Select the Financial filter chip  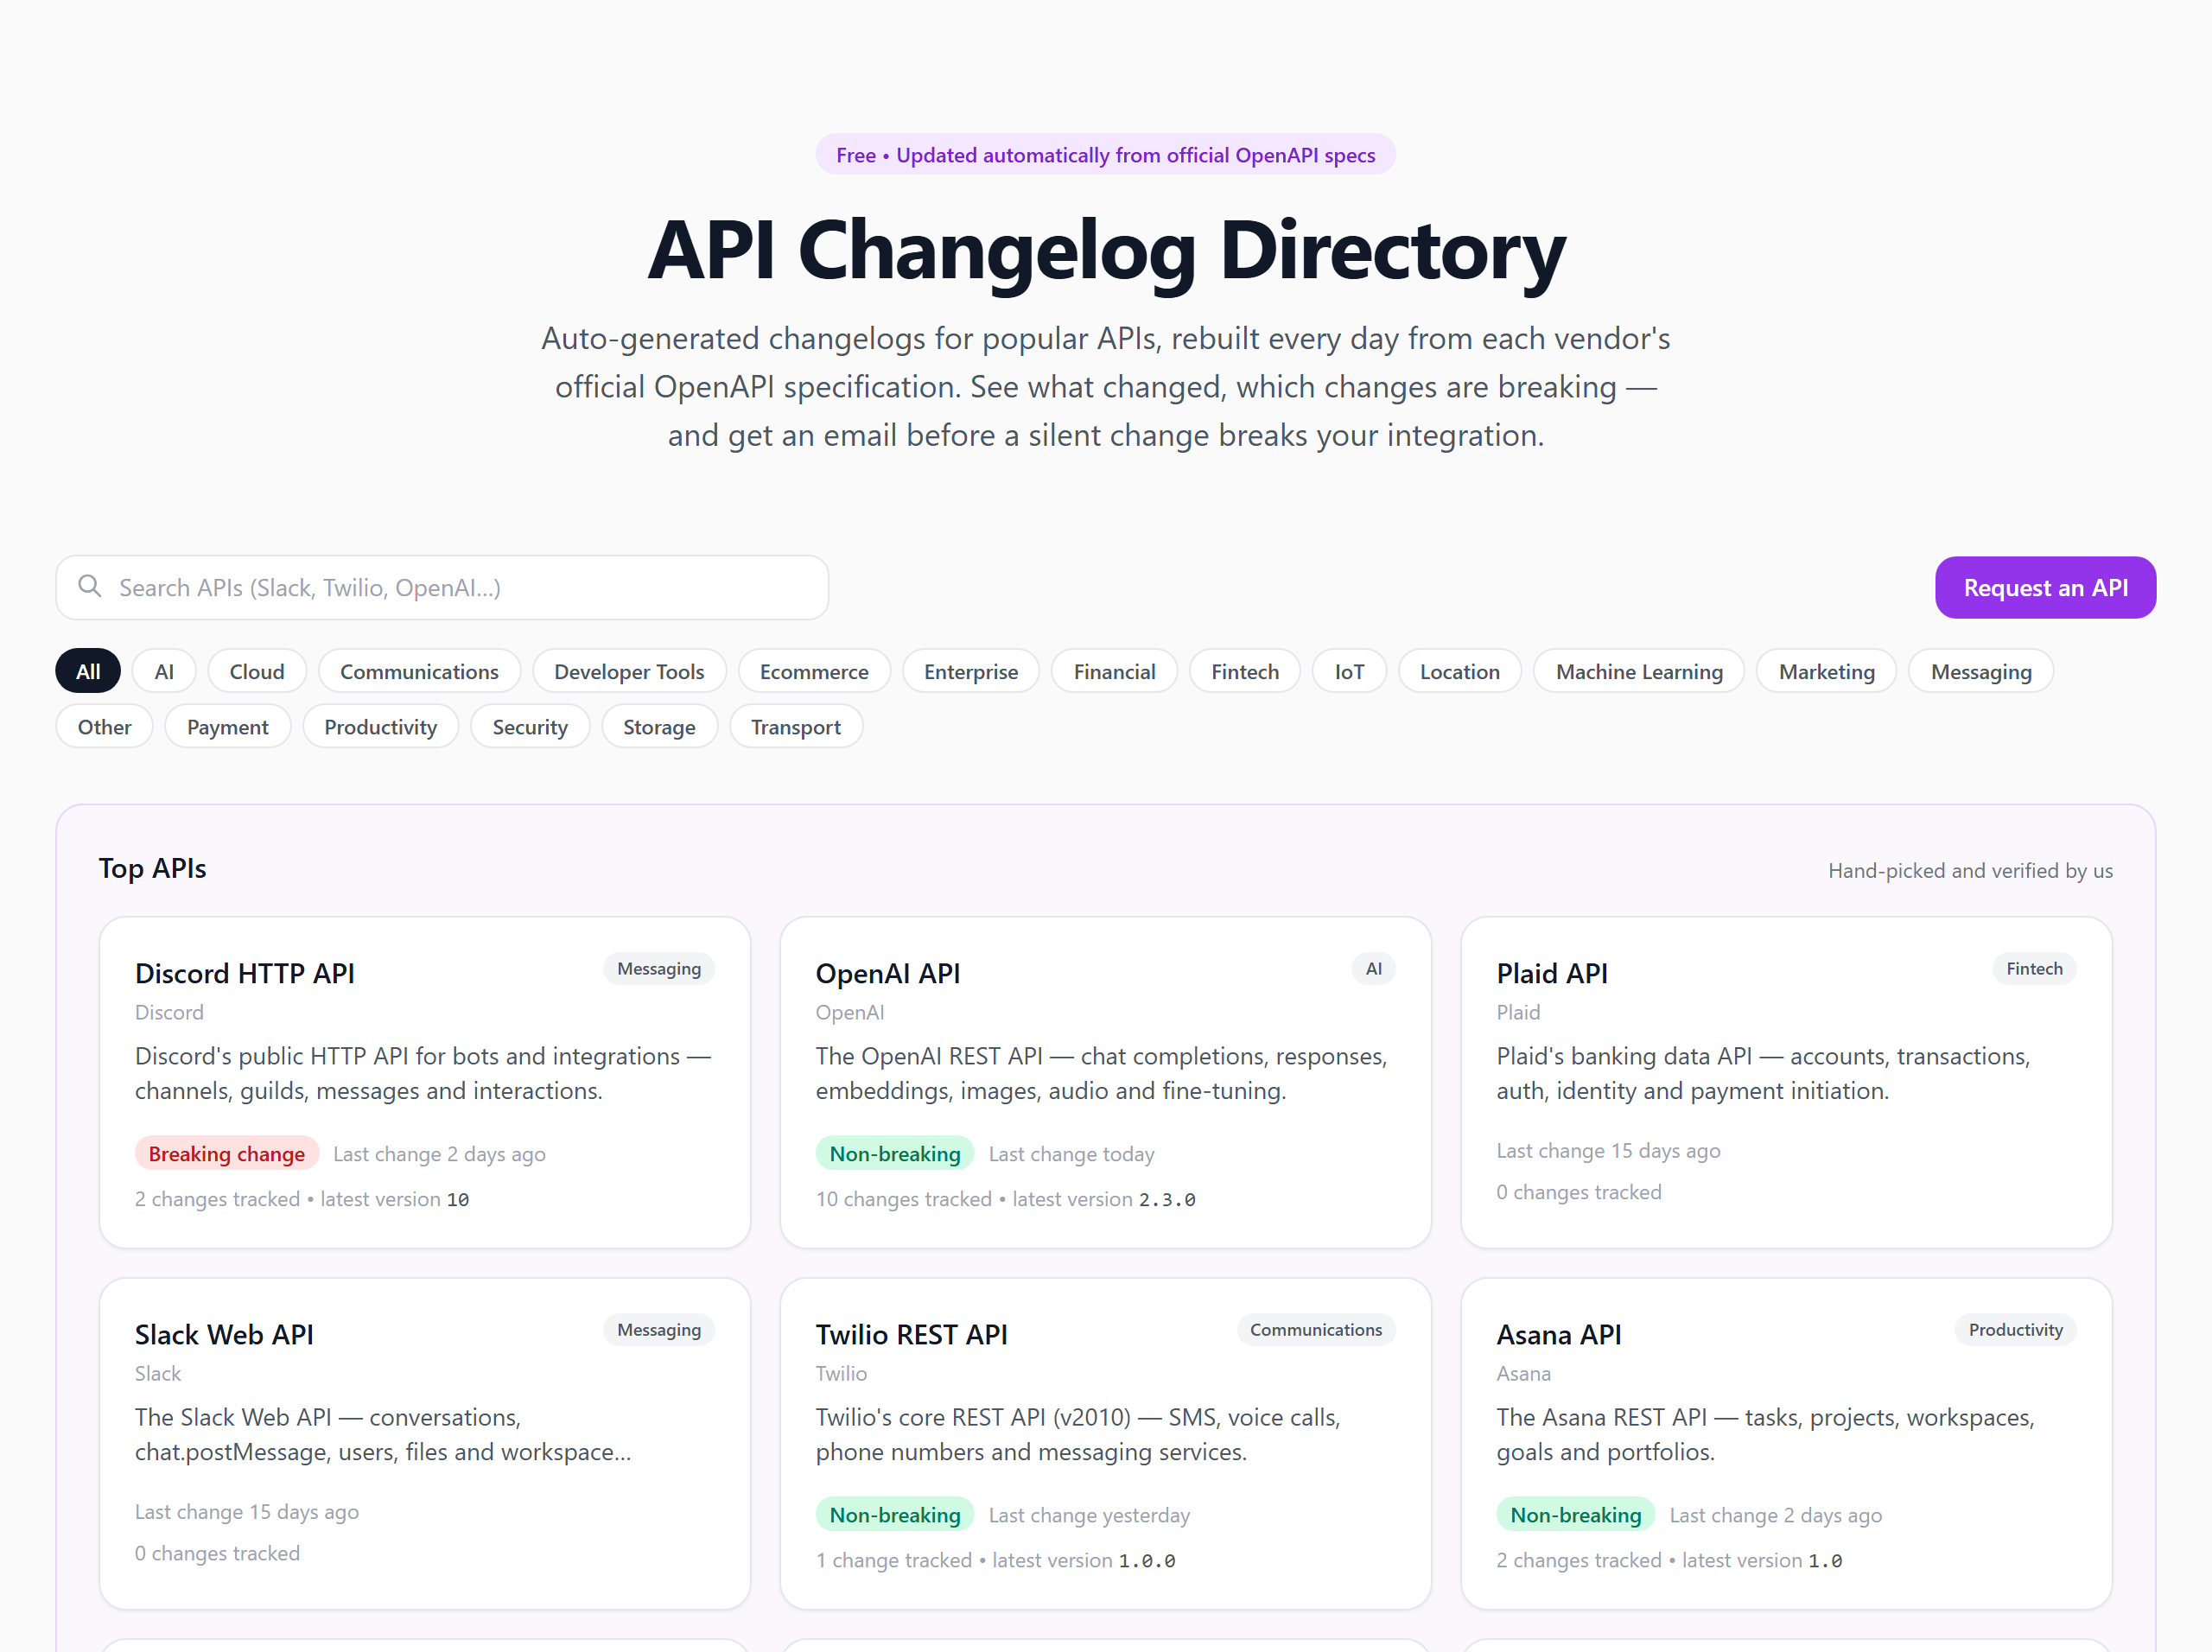[1114, 671]
